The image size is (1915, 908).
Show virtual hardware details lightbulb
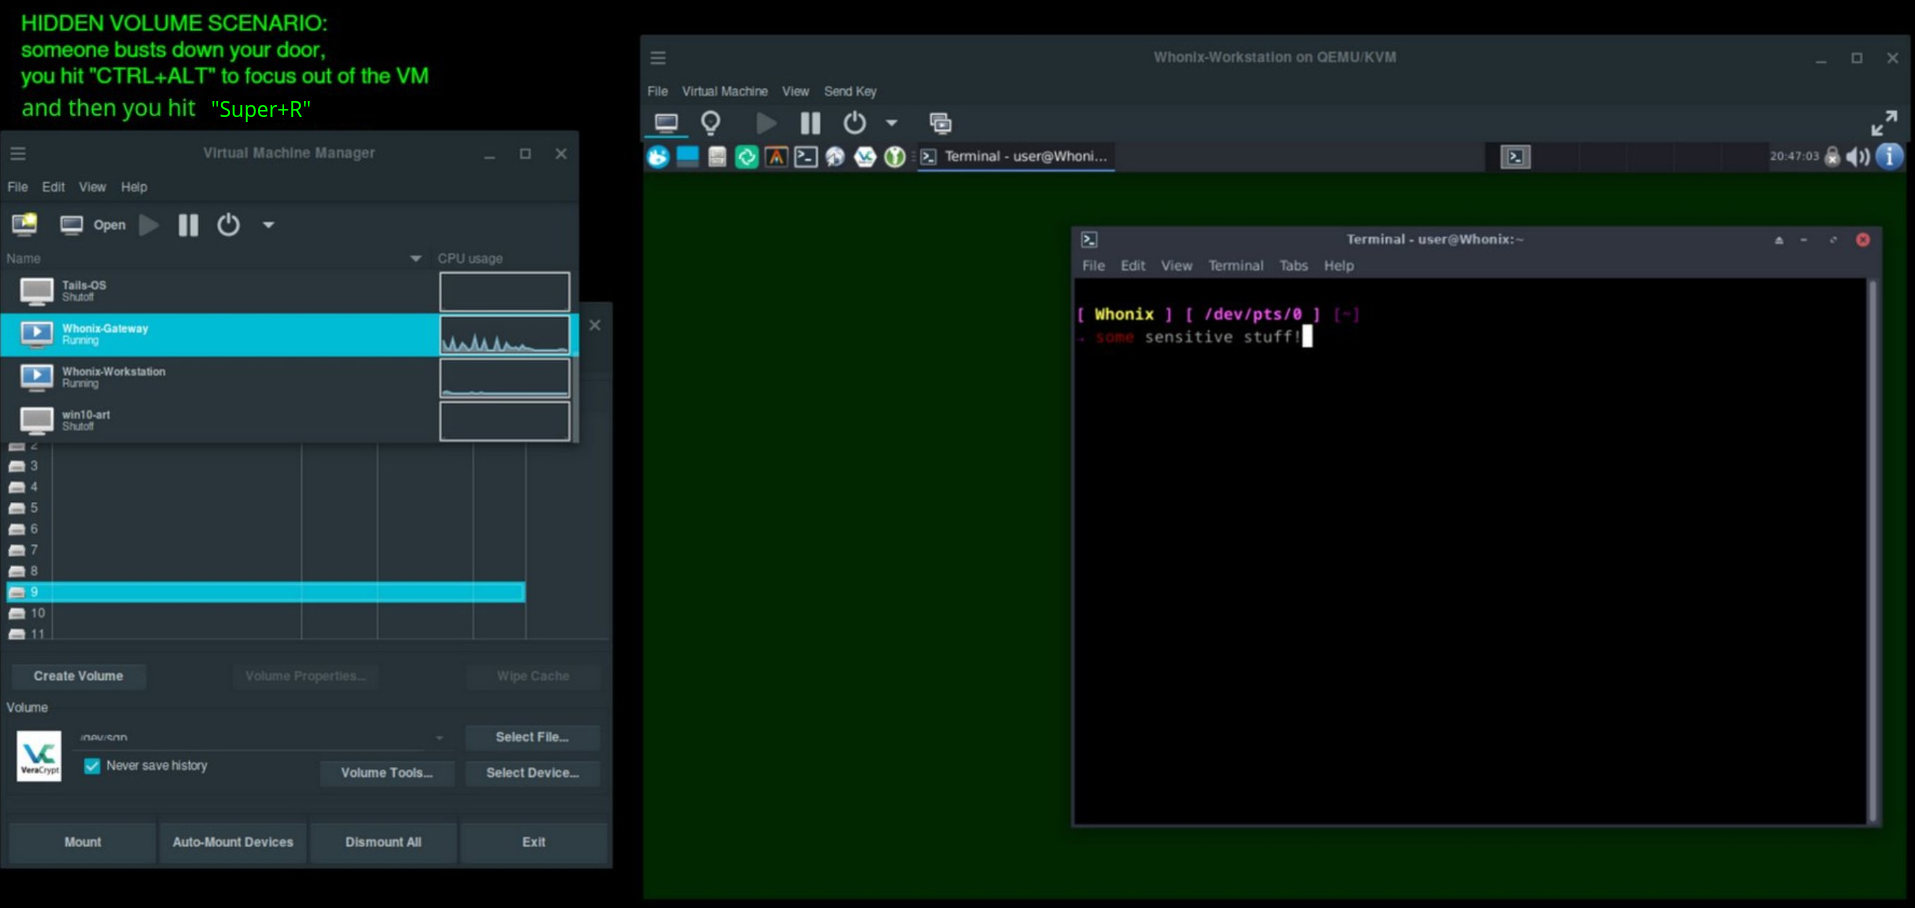pos(711,123)
